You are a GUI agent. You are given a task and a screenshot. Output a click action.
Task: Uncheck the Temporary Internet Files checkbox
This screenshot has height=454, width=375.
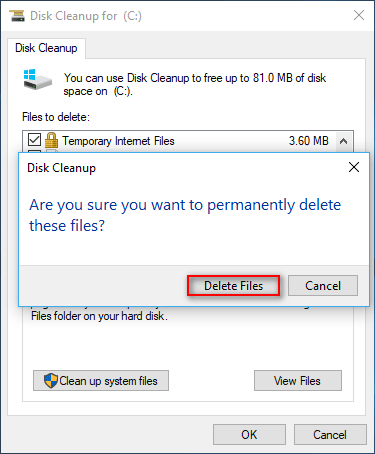click(x=34, y=140)
